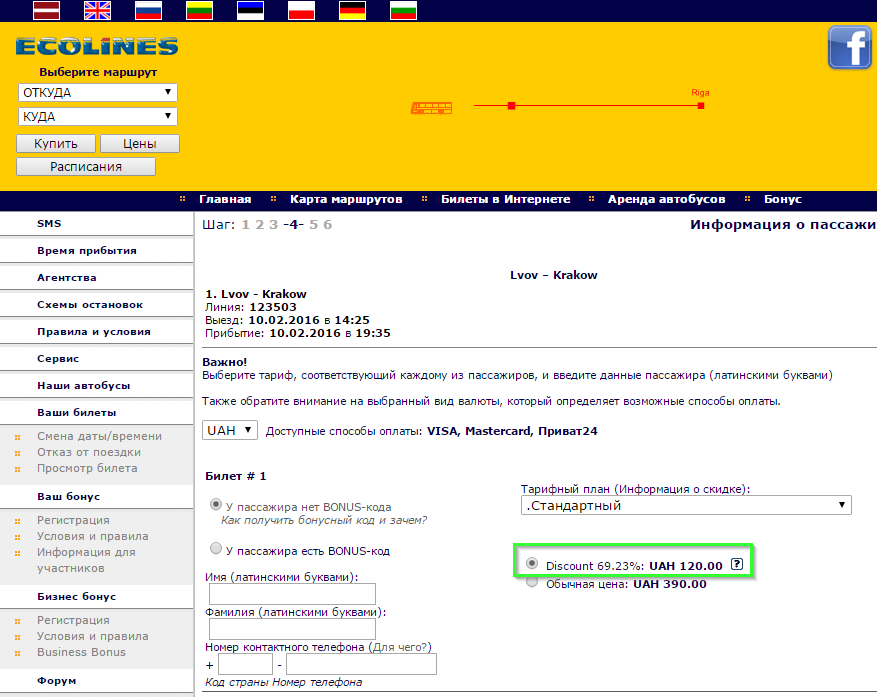
Task: Open the Карта маршрутов menu item
Action: pyautogui.click(x=346, y=199)
